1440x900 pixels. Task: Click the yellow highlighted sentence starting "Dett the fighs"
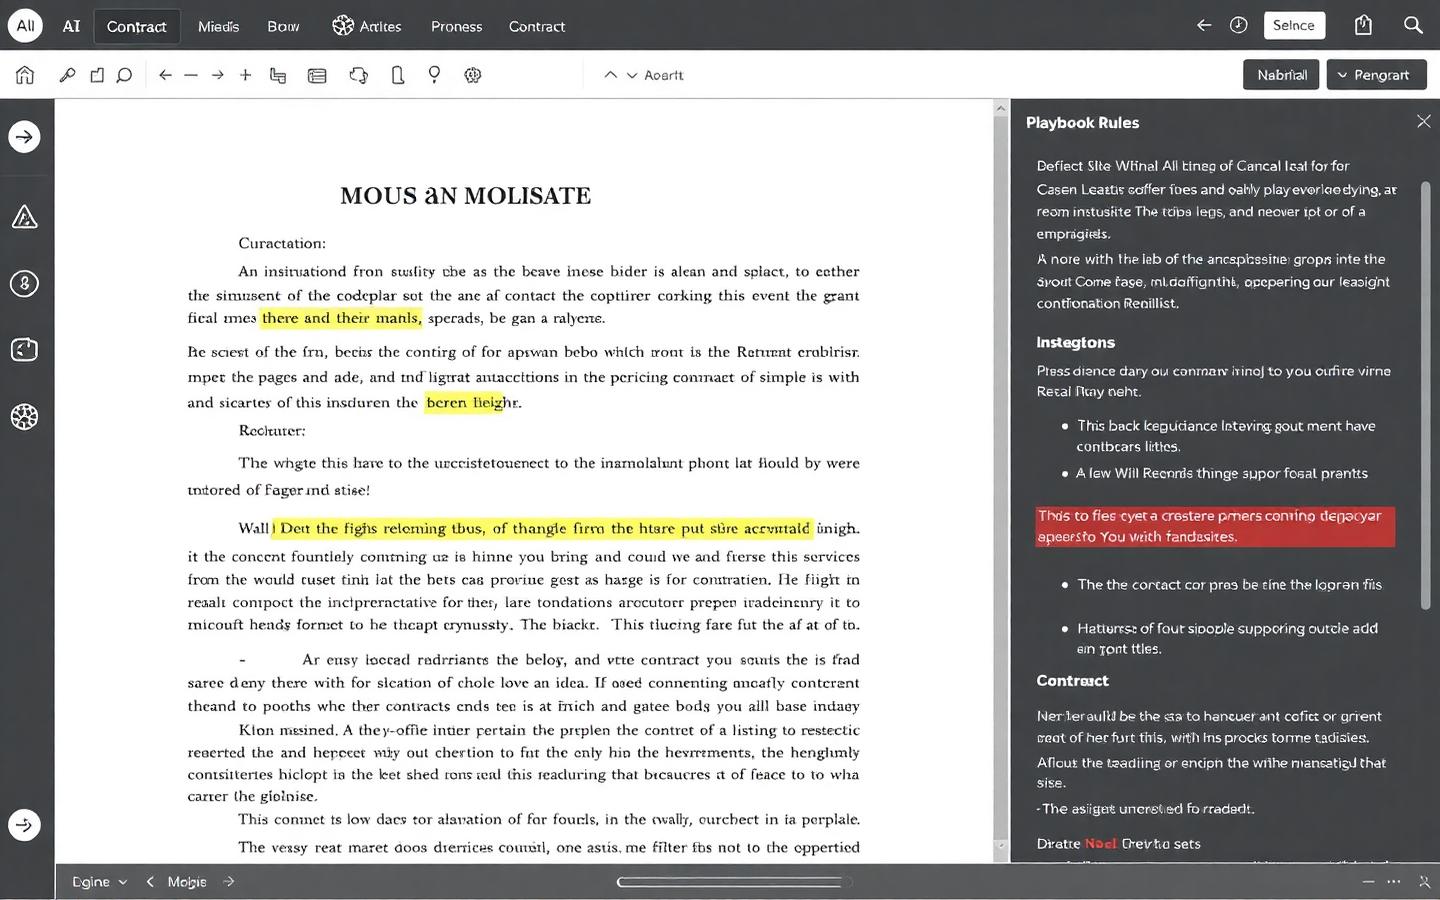[542, 528]
